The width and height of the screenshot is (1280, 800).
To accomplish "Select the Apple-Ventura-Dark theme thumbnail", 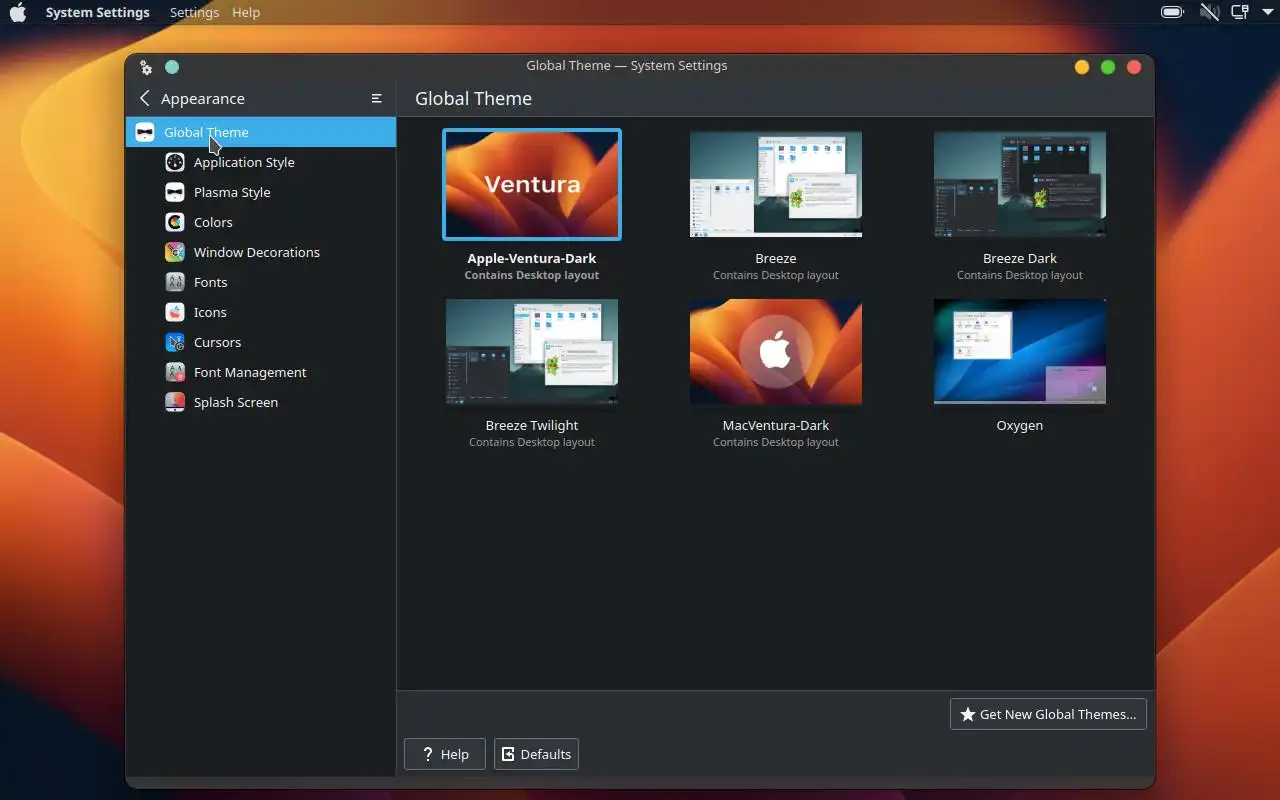I will point(532,184).
